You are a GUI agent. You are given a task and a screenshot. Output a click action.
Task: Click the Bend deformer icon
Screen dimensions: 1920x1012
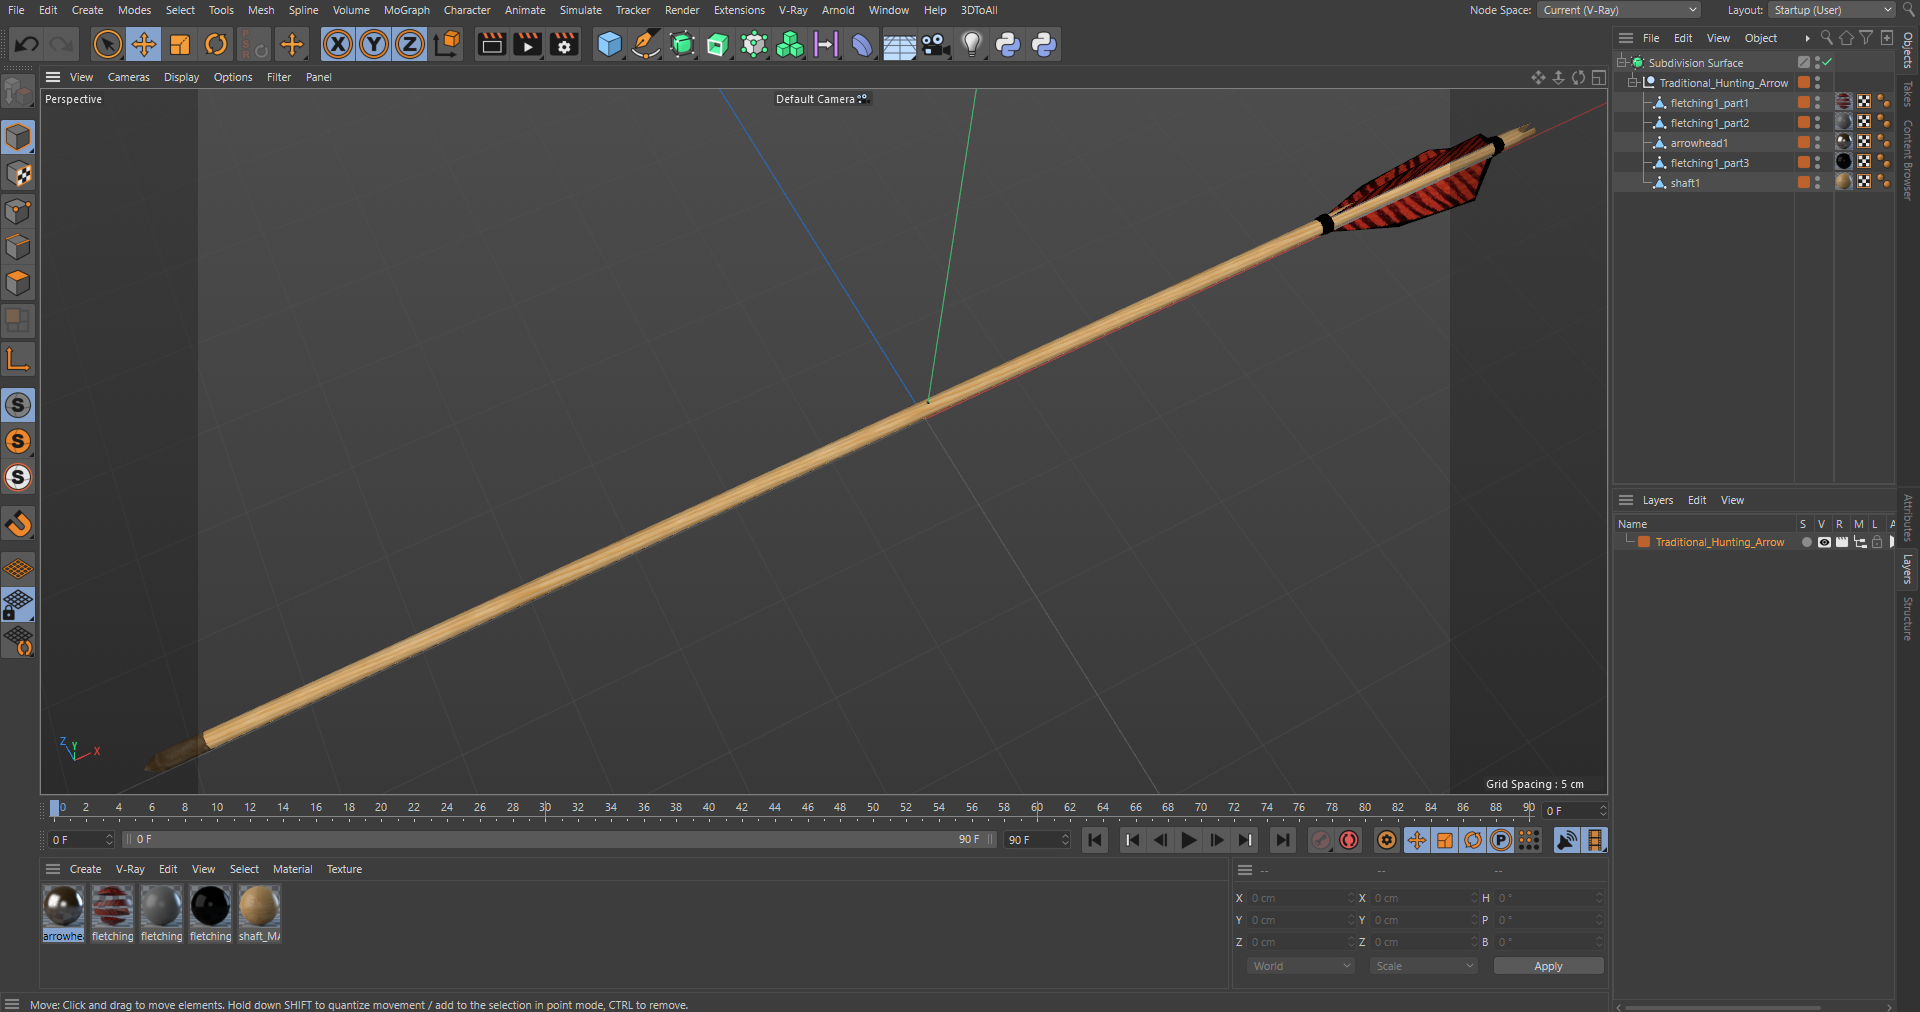pos(862,44)
